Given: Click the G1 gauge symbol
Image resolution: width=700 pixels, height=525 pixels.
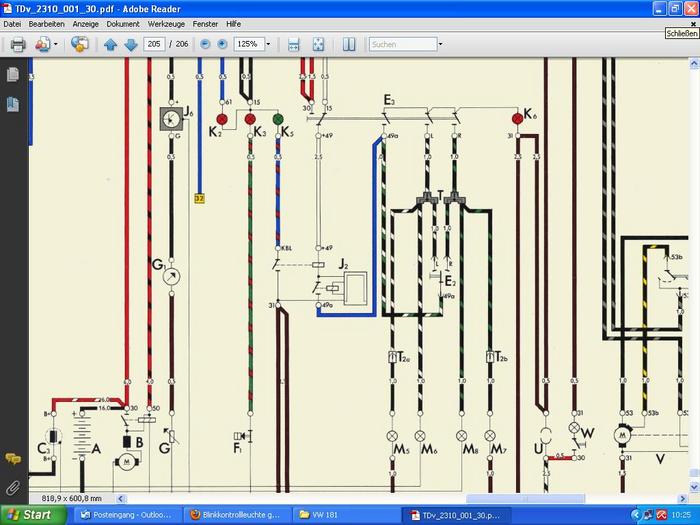Looking at the screenshot, I should point(171,277).
